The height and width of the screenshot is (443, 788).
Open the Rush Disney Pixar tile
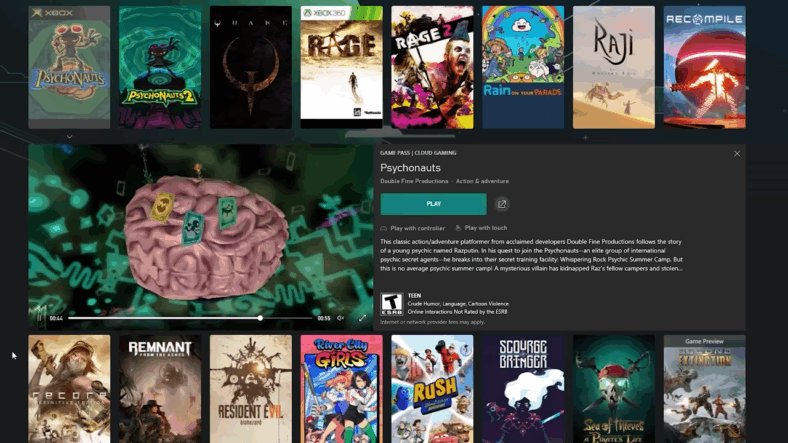(x=432, y=389)
